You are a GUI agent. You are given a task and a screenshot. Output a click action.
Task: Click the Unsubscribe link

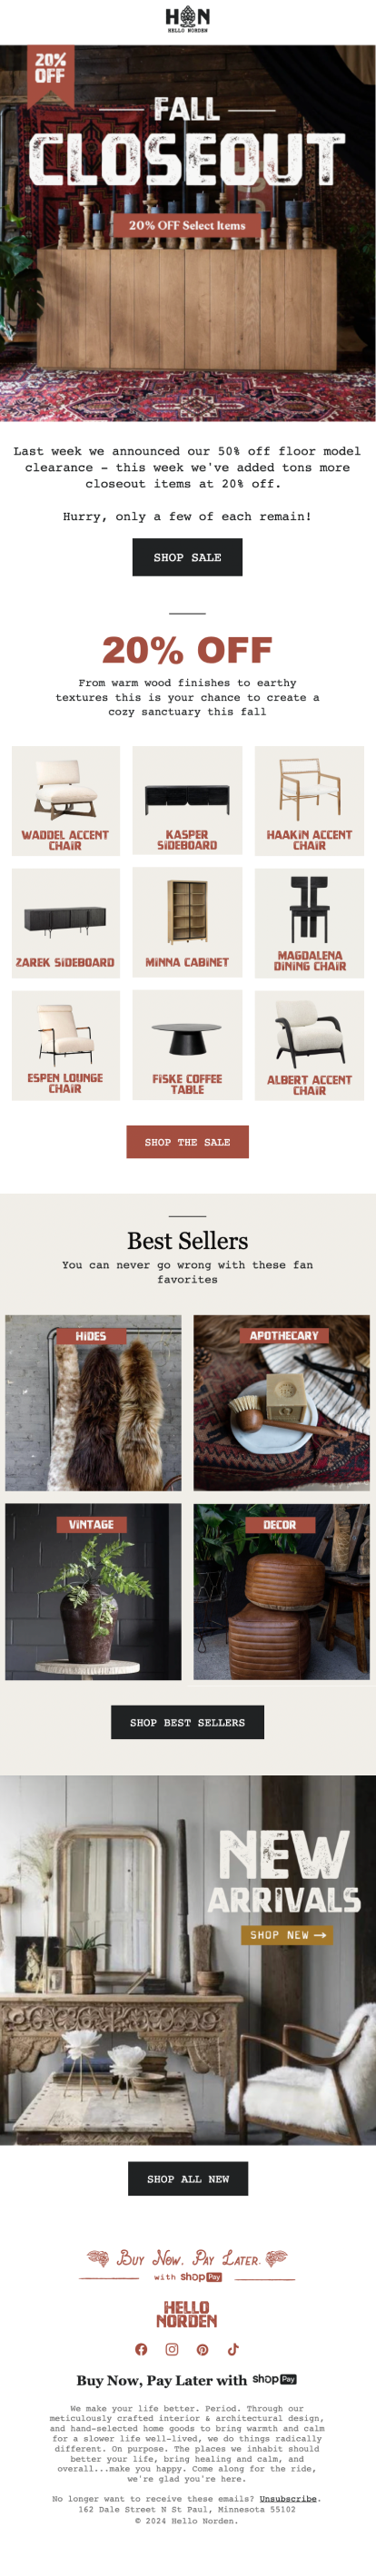click(290, 2498)
